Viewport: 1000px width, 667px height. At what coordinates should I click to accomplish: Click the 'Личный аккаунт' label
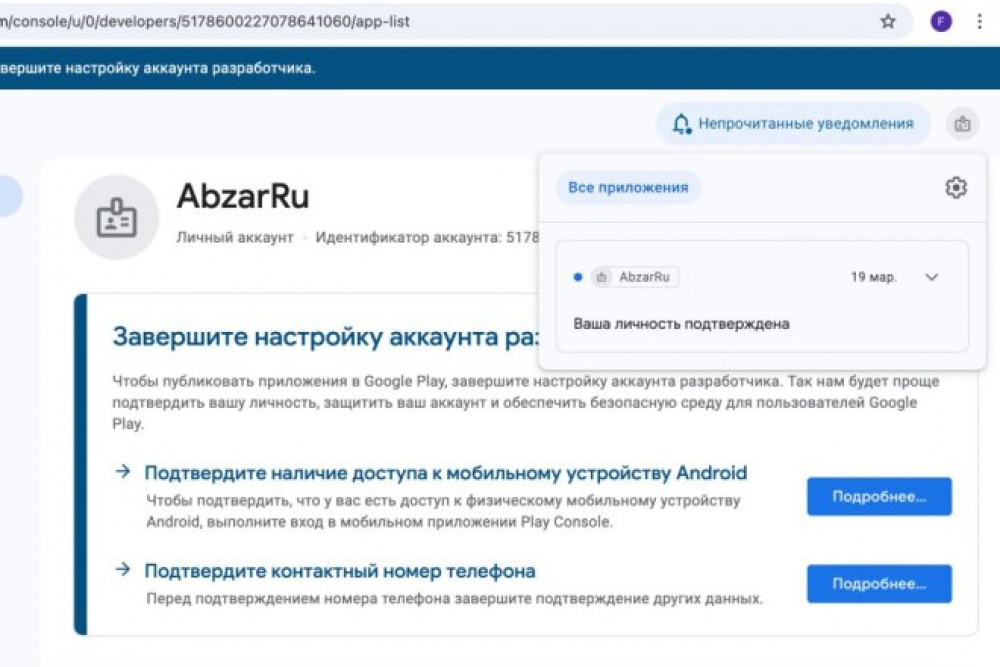pos(235,237)
